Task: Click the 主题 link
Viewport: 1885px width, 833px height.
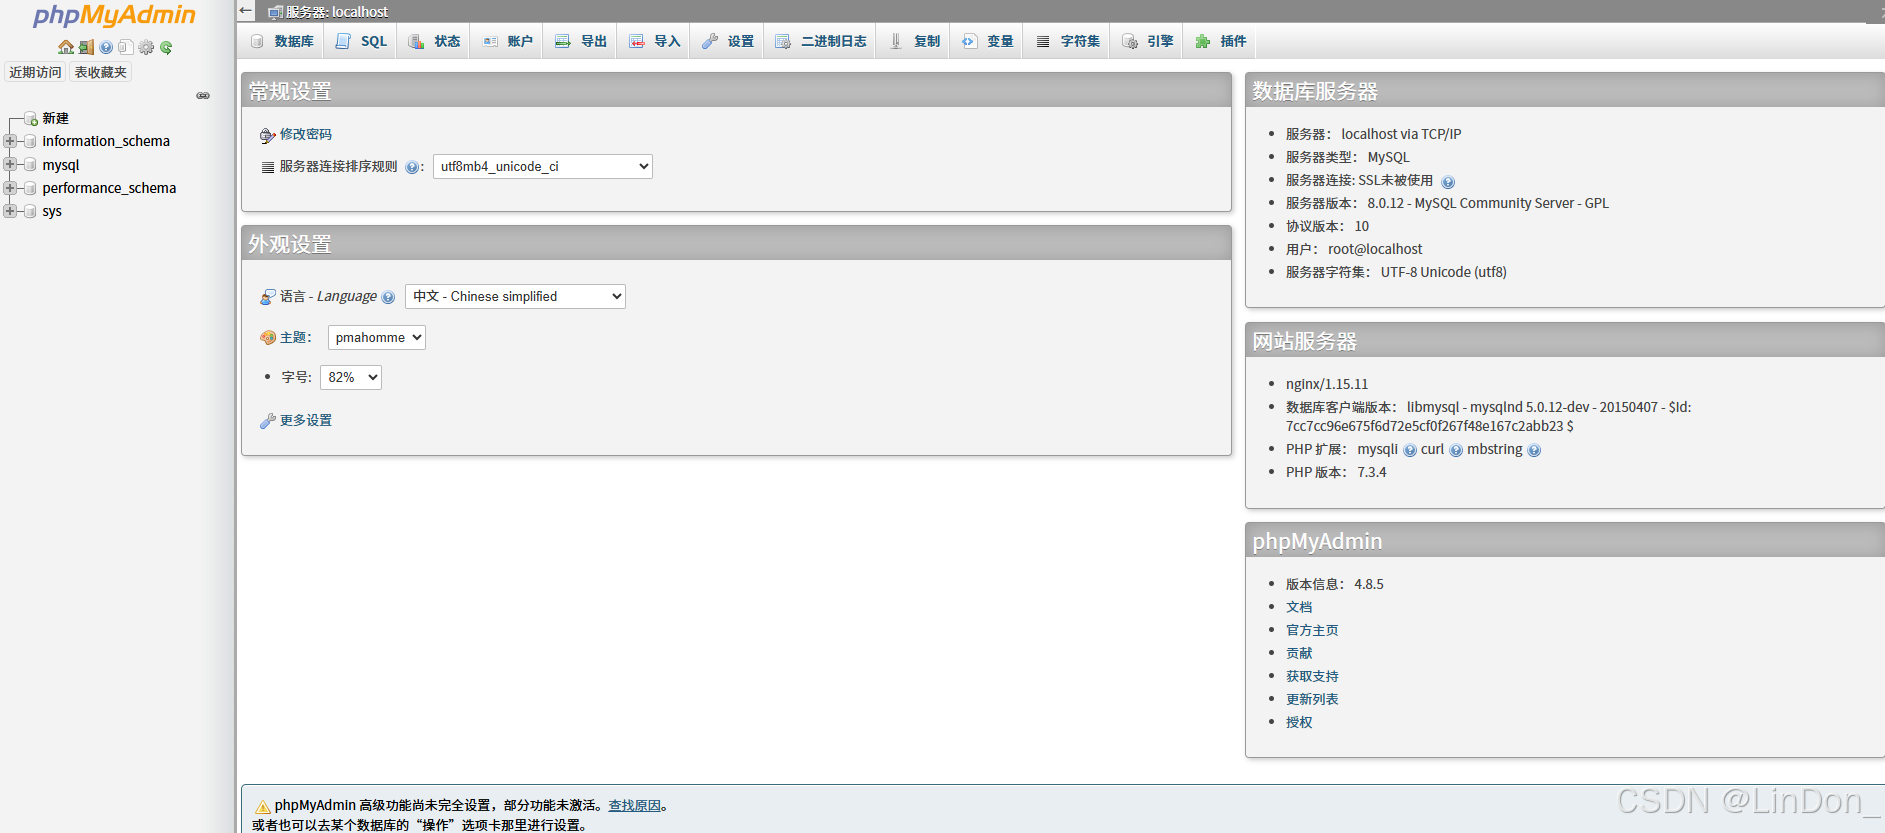Action: point(293,338)
